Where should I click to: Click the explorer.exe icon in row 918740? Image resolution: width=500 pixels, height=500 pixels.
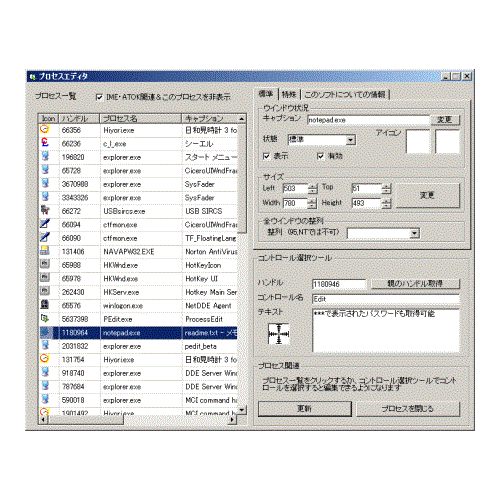click(45, 372)
